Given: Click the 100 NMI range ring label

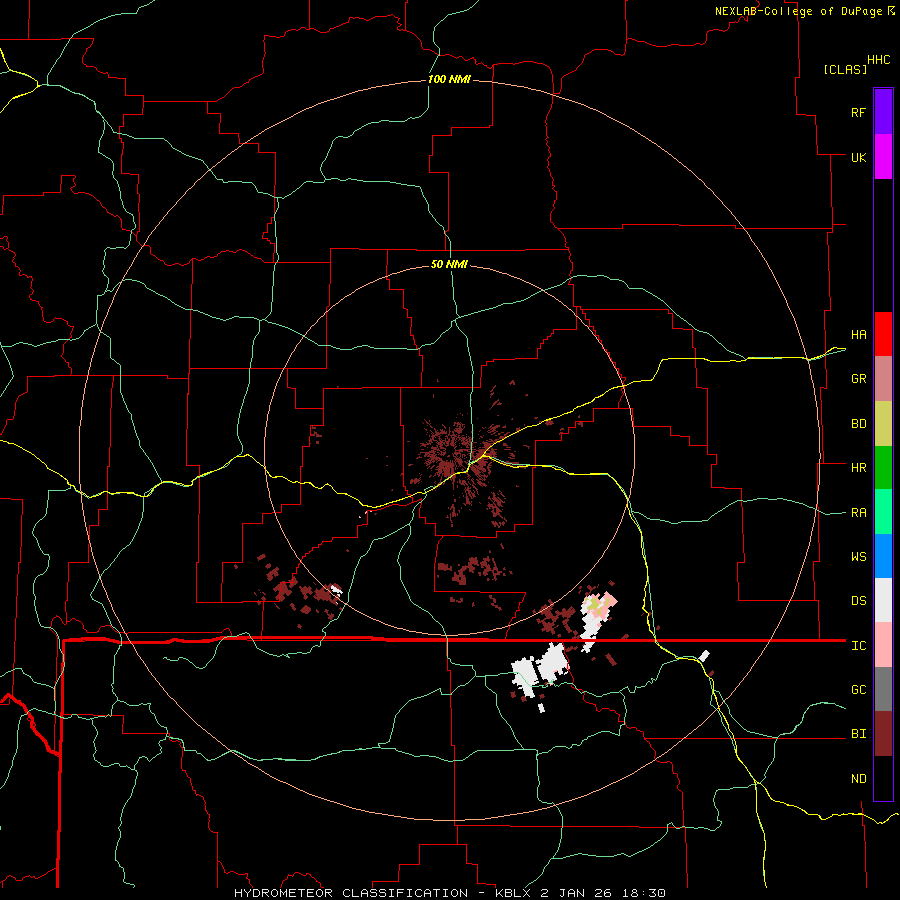Looking at the screenshot, I should [449, 79].
